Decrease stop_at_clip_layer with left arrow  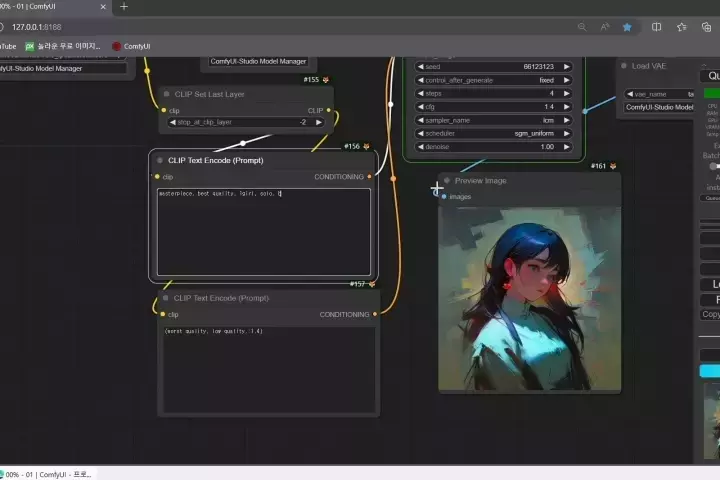pos(173,122)
